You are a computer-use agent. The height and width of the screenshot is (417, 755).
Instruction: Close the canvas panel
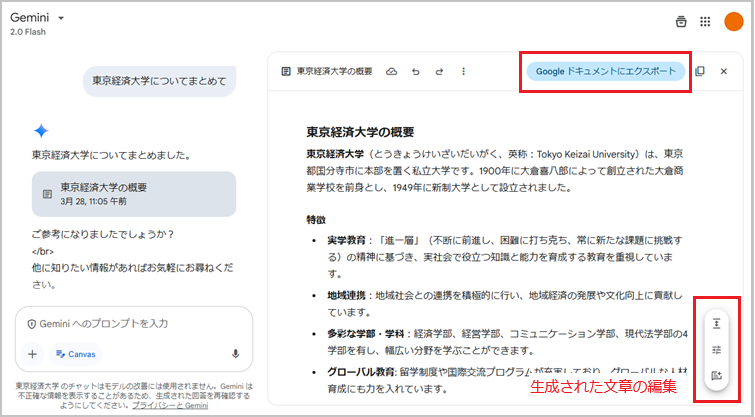(x=723, y=71)
